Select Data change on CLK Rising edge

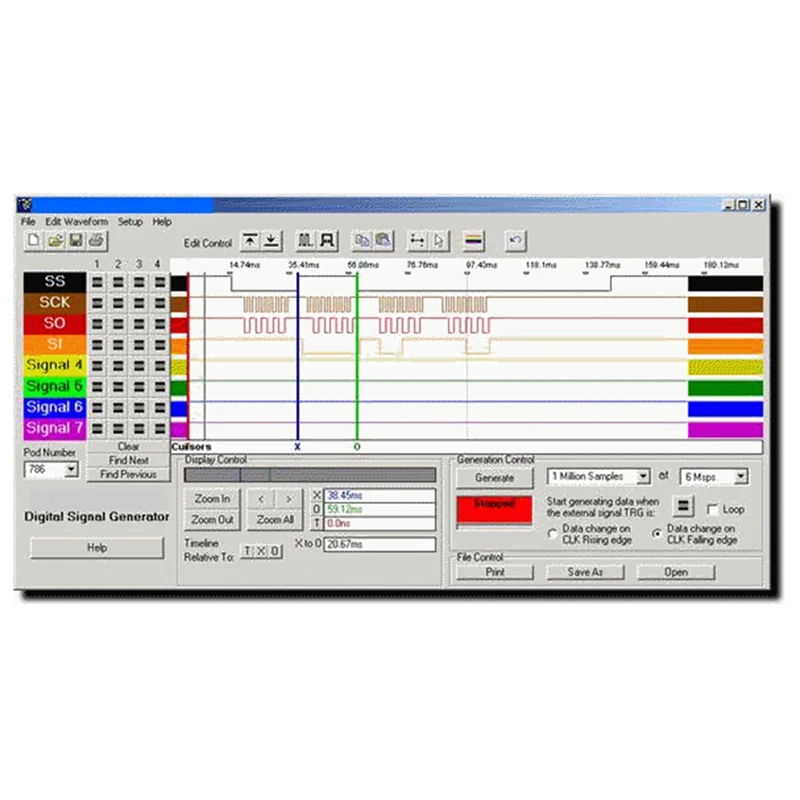click(x=552, y=534)
